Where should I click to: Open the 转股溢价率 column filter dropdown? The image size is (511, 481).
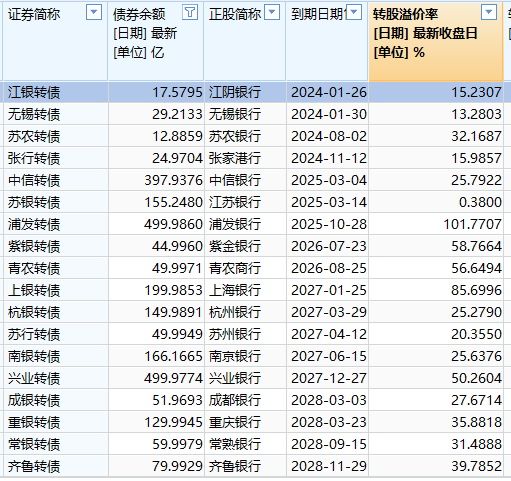[x=489, y=13]
